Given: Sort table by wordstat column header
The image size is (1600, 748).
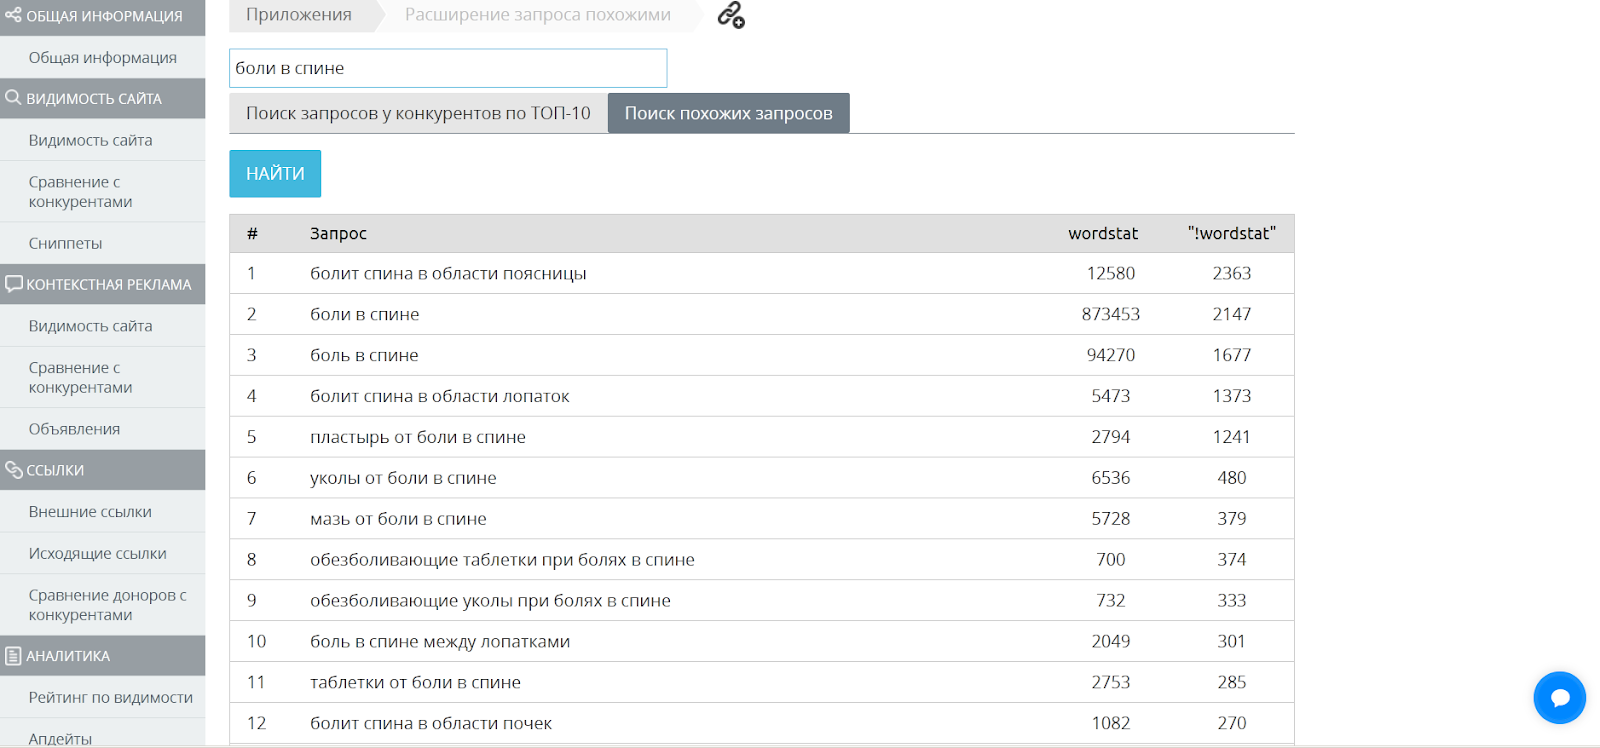Looking at the screenshot, I should (x=1102, y=233).
